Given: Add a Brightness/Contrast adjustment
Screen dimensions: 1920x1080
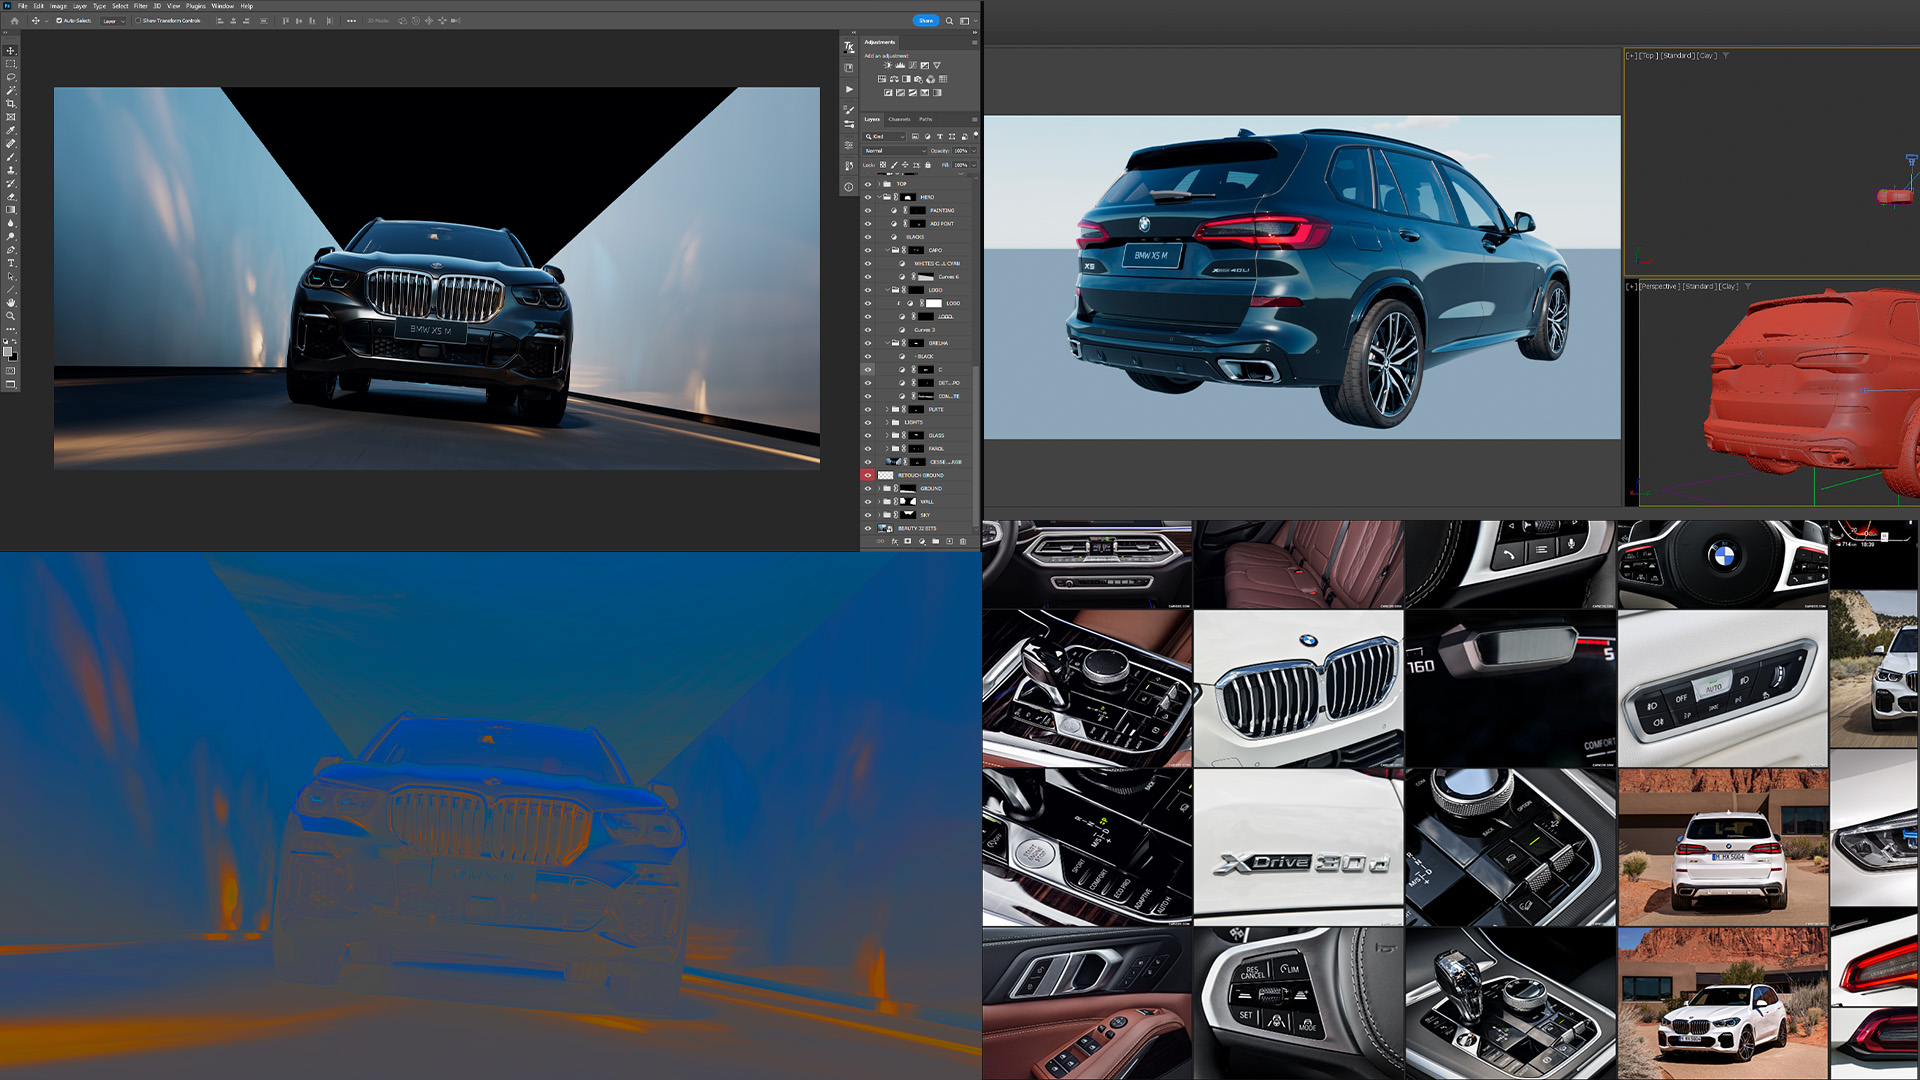Looking at the screenshot, I should click(x=887, y=65).
